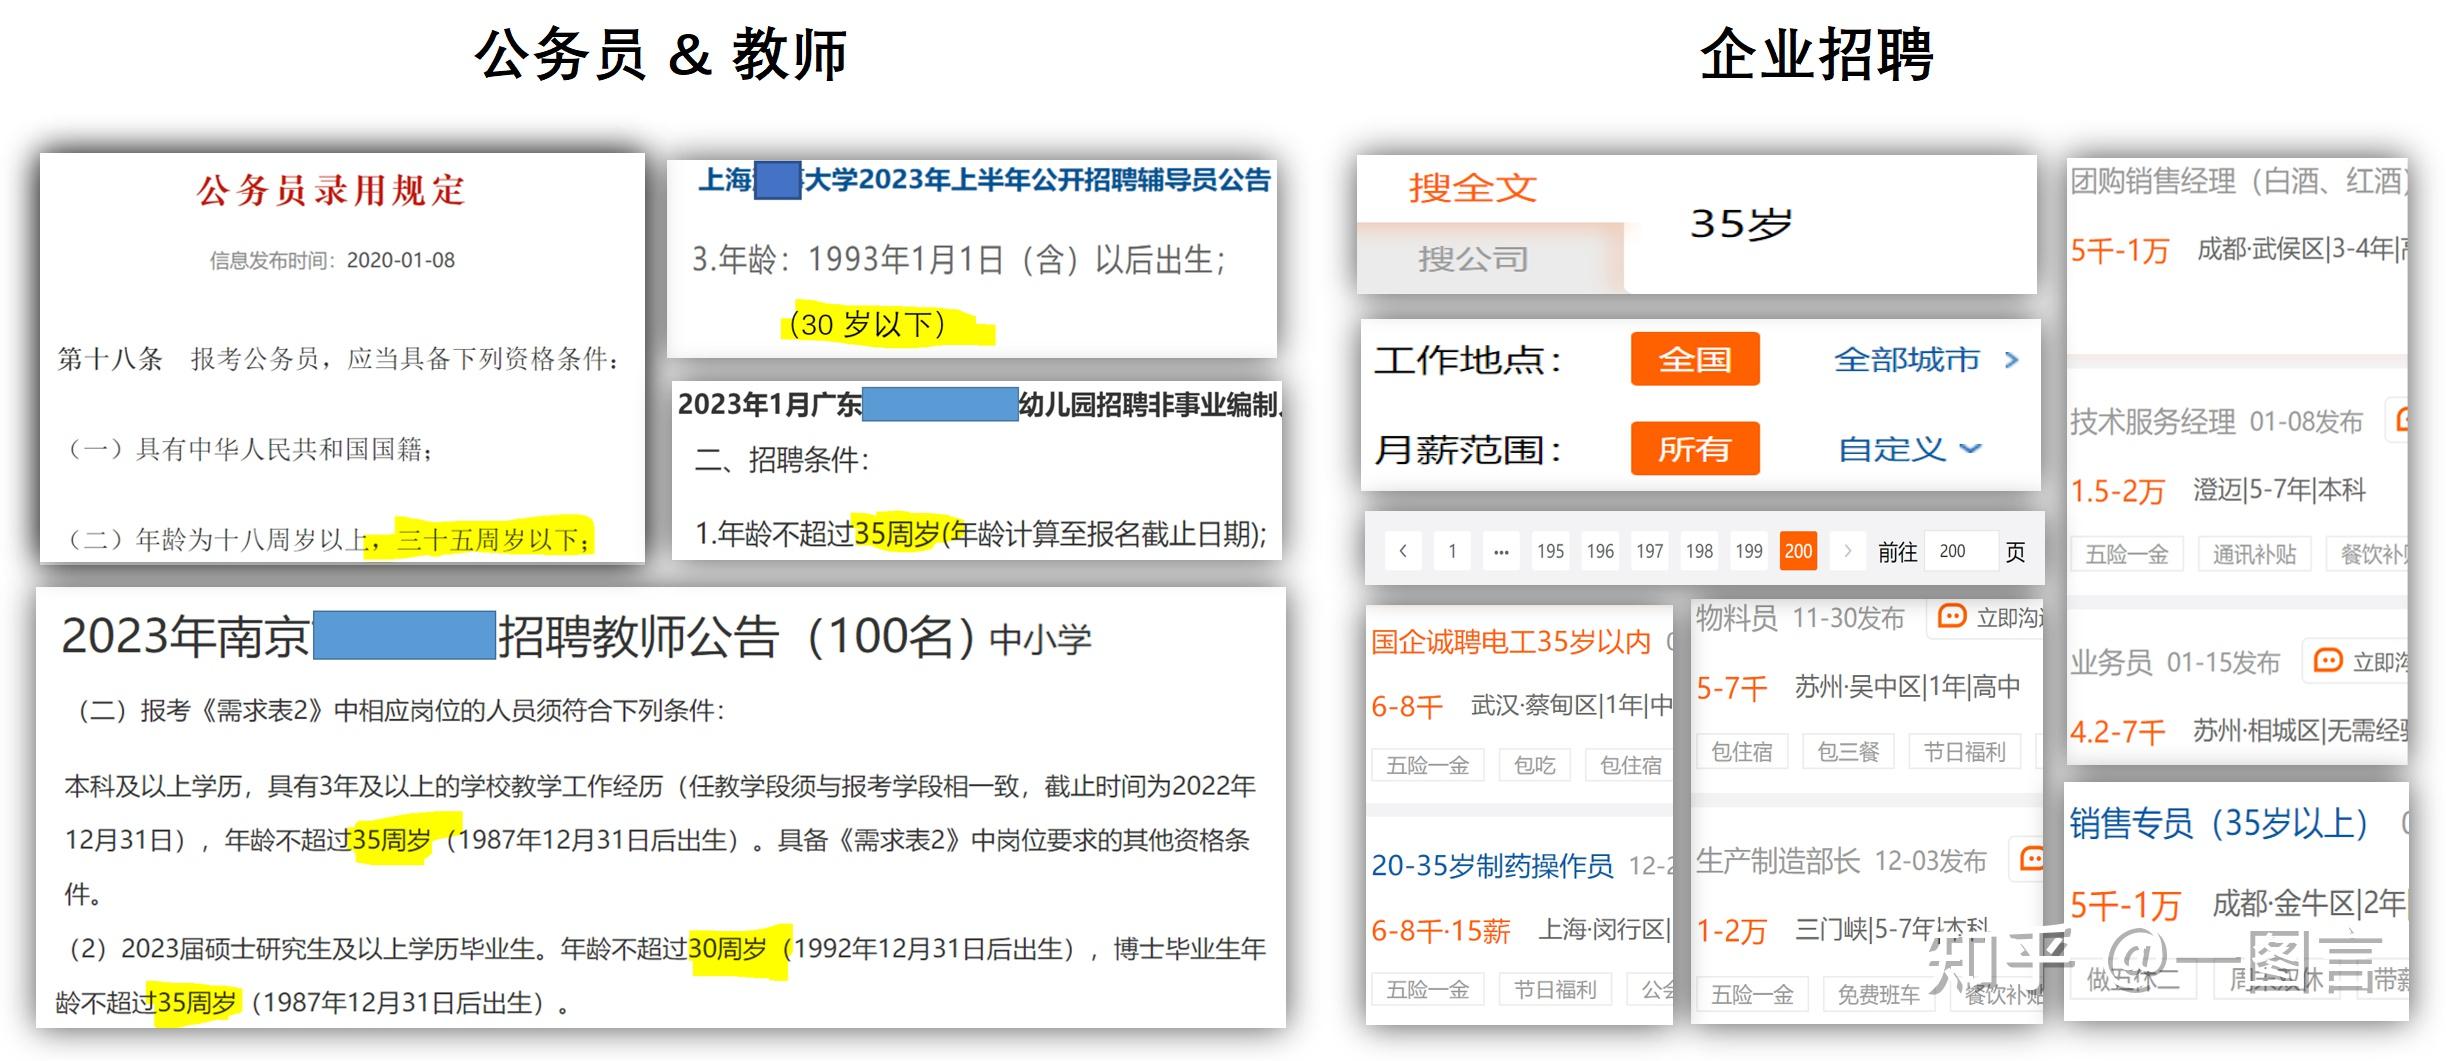2446x1061 pixels.
Task: Click 立即沟通 chat icon for 业务员
Action: click(x=2328, y=661)
